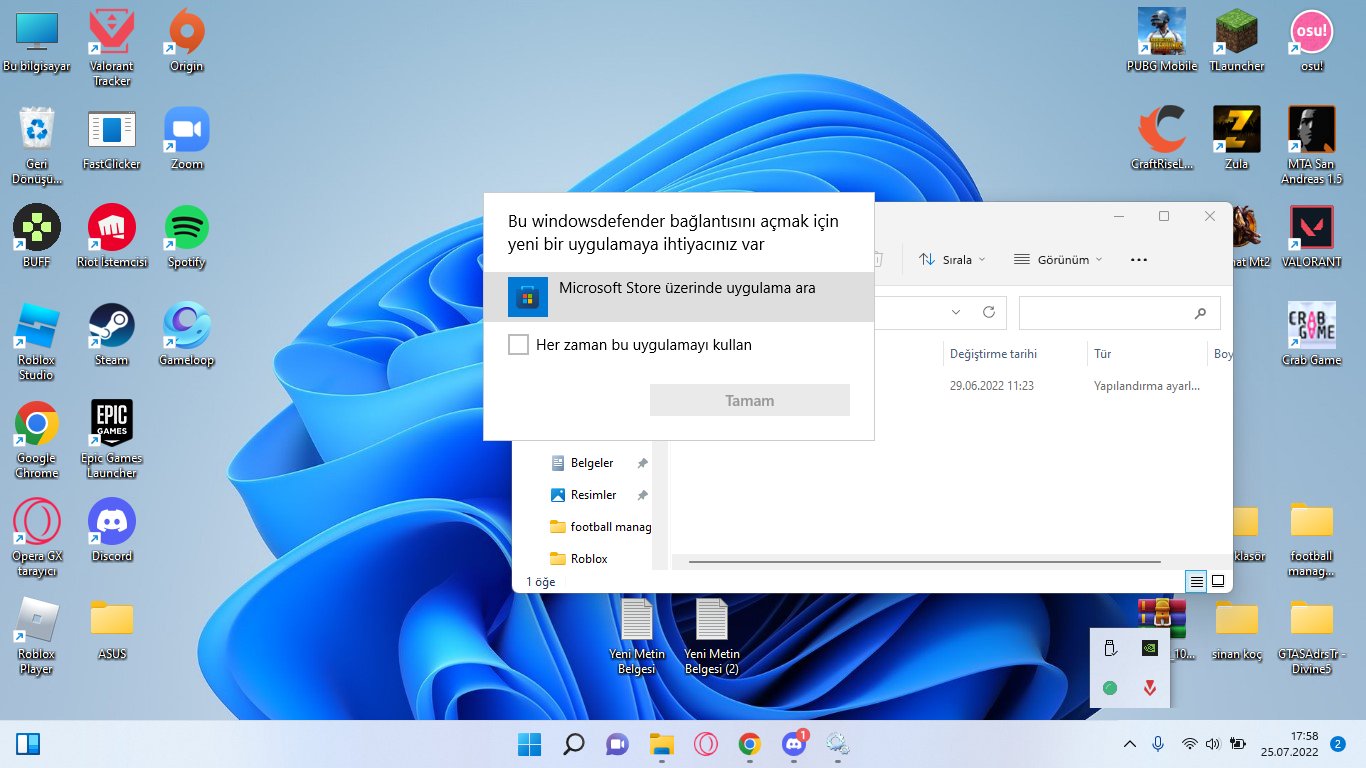Click the Safely Remove Hardware USB icon

click(x=1109, y=648)
